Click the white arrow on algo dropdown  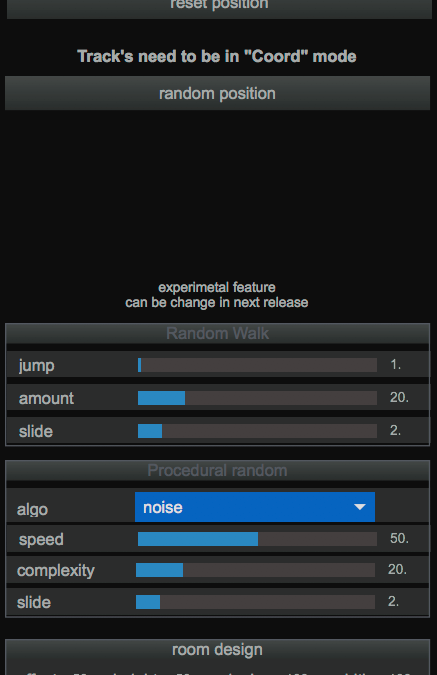[360, 507]
